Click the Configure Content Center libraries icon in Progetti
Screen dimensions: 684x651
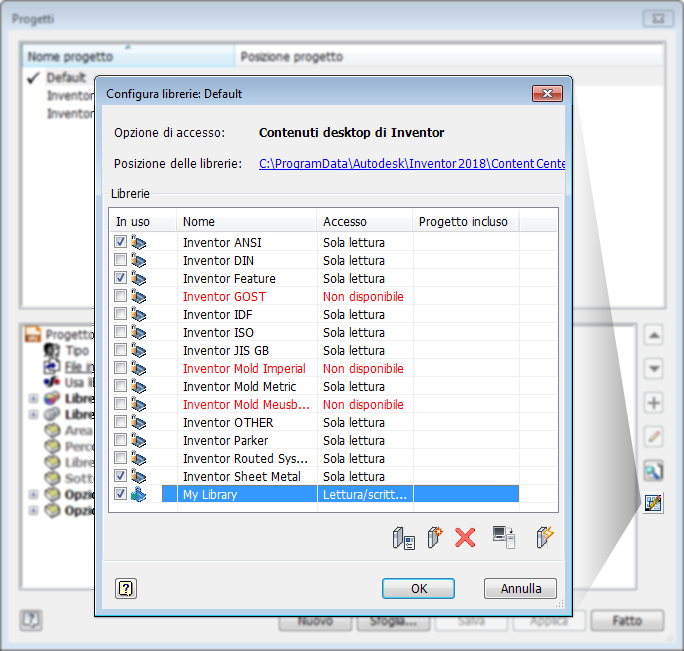coord(653,503)
